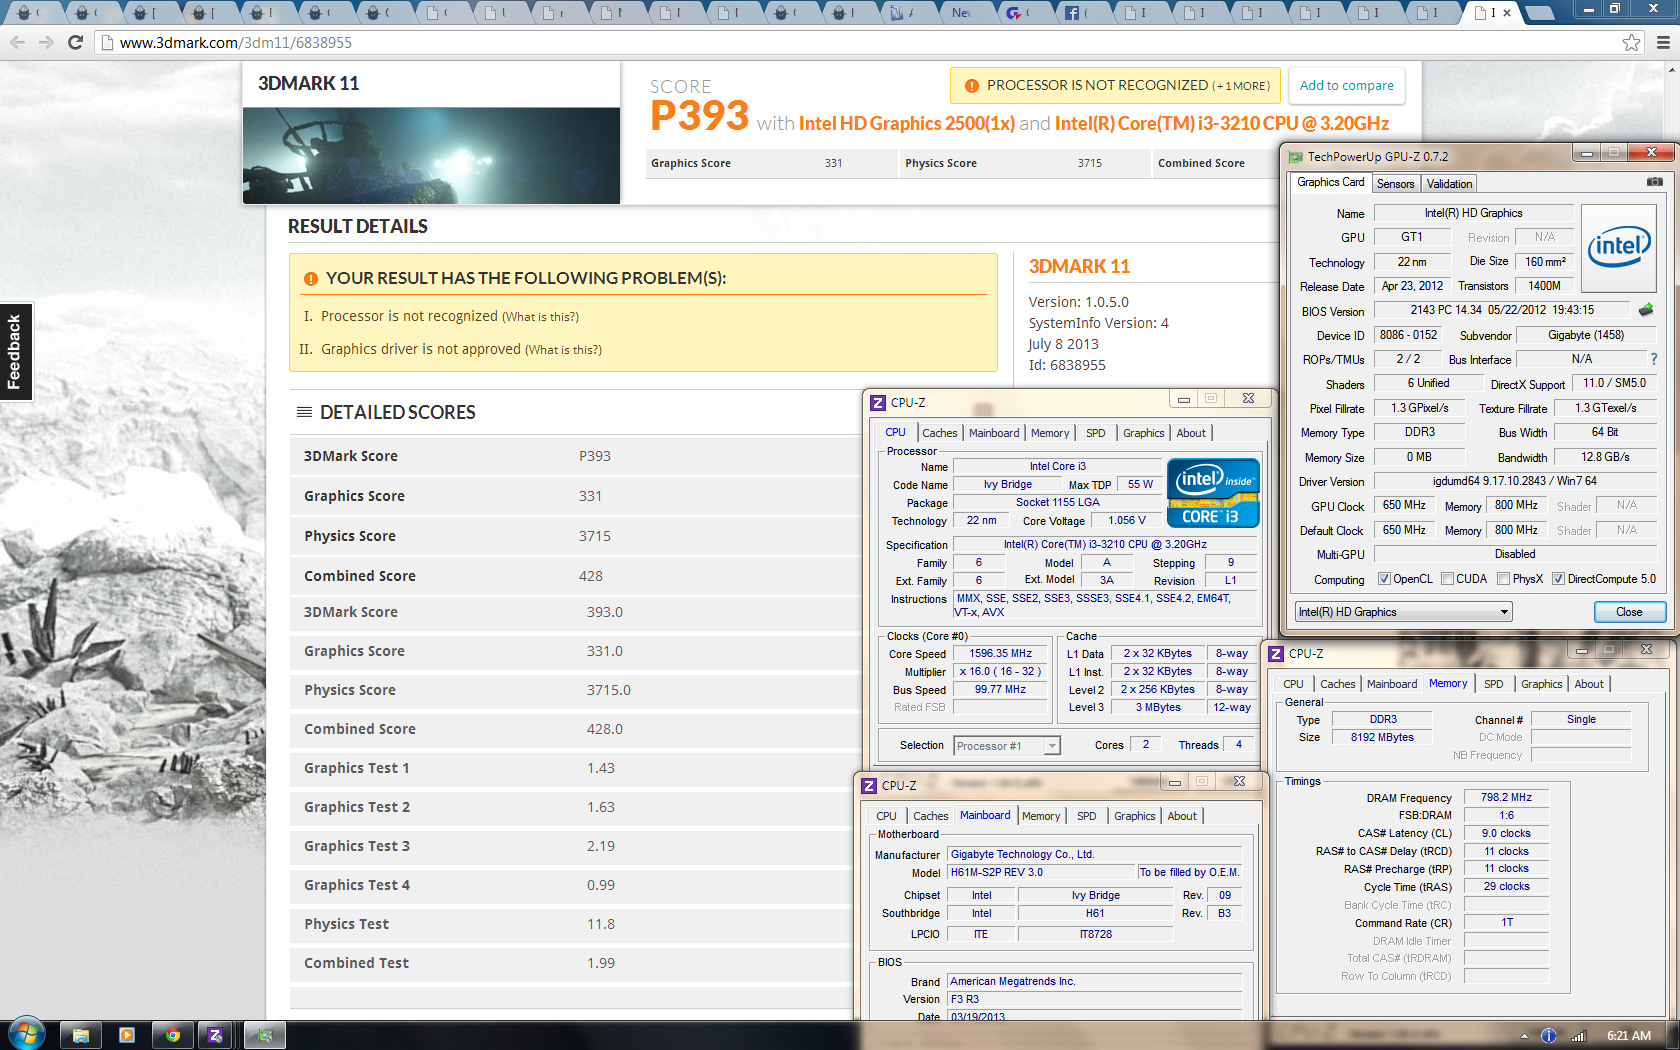Click the network signal tray icon

click(1579, 1036)
